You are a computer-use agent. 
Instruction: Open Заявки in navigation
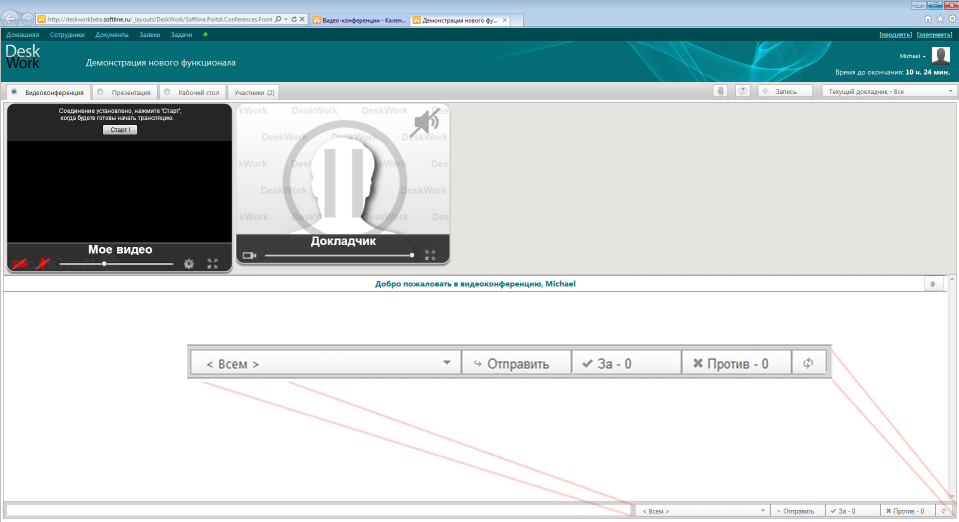click(150, 35)
